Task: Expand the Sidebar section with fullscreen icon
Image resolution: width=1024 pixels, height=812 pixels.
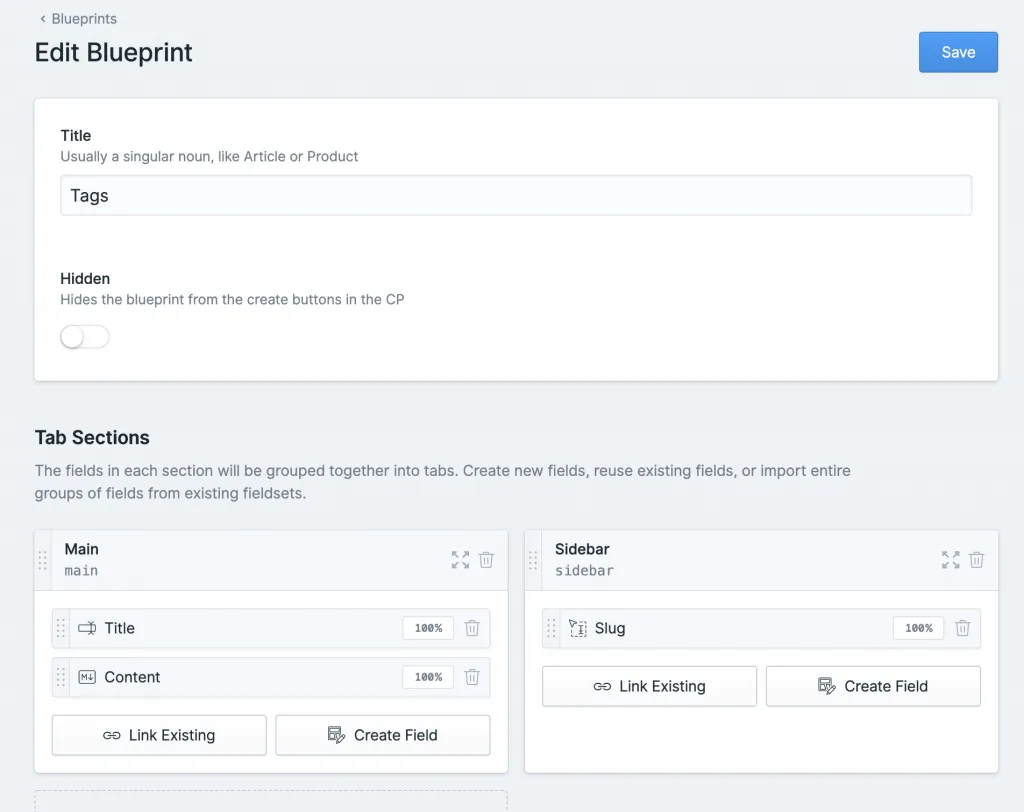Action: (x=951, y=560)
